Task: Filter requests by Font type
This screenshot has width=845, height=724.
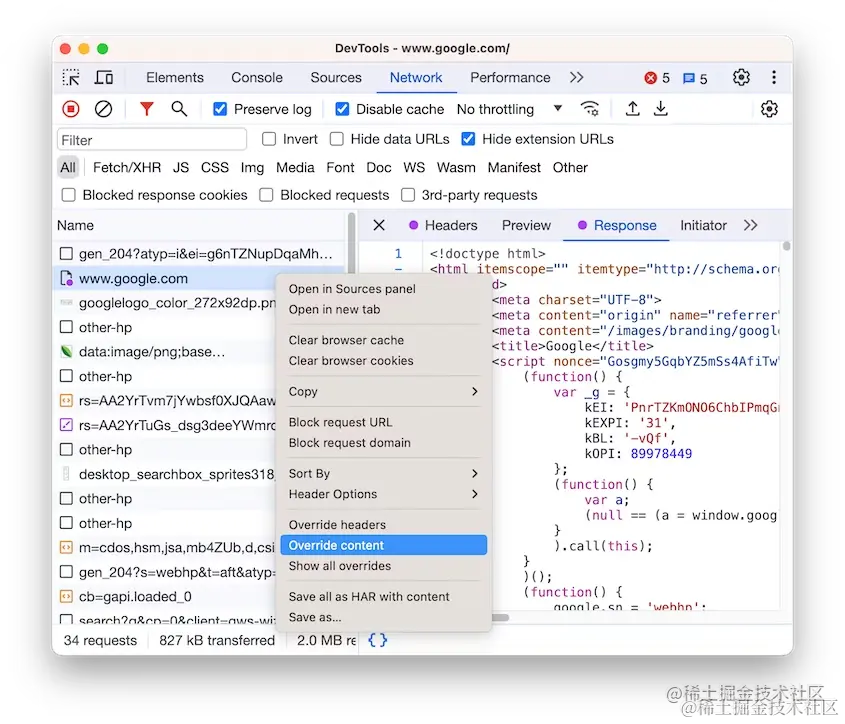Action: click(340, 168)
